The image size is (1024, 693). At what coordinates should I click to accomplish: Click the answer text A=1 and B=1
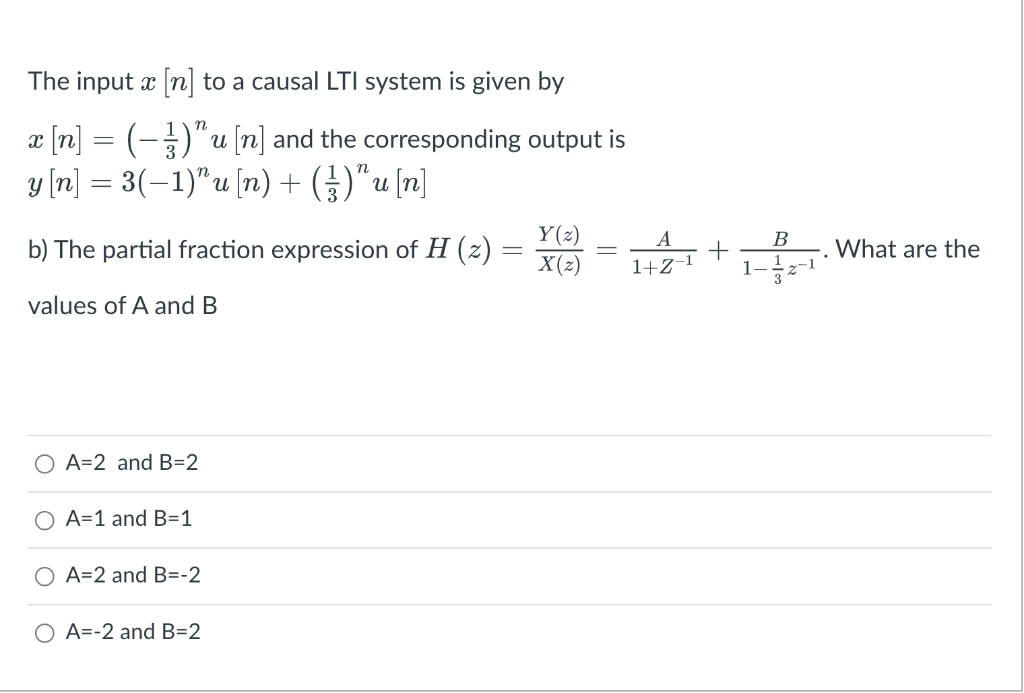(x=126, y=519)
